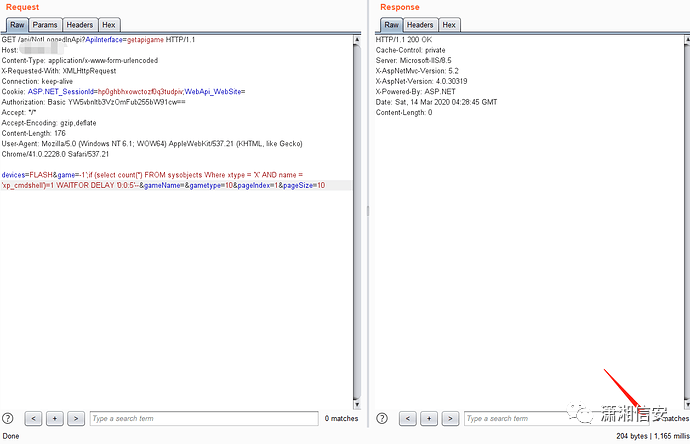This screenshot has height=444, width=690.
Task: Open Response panel help icon
Action: pos(382,418)
